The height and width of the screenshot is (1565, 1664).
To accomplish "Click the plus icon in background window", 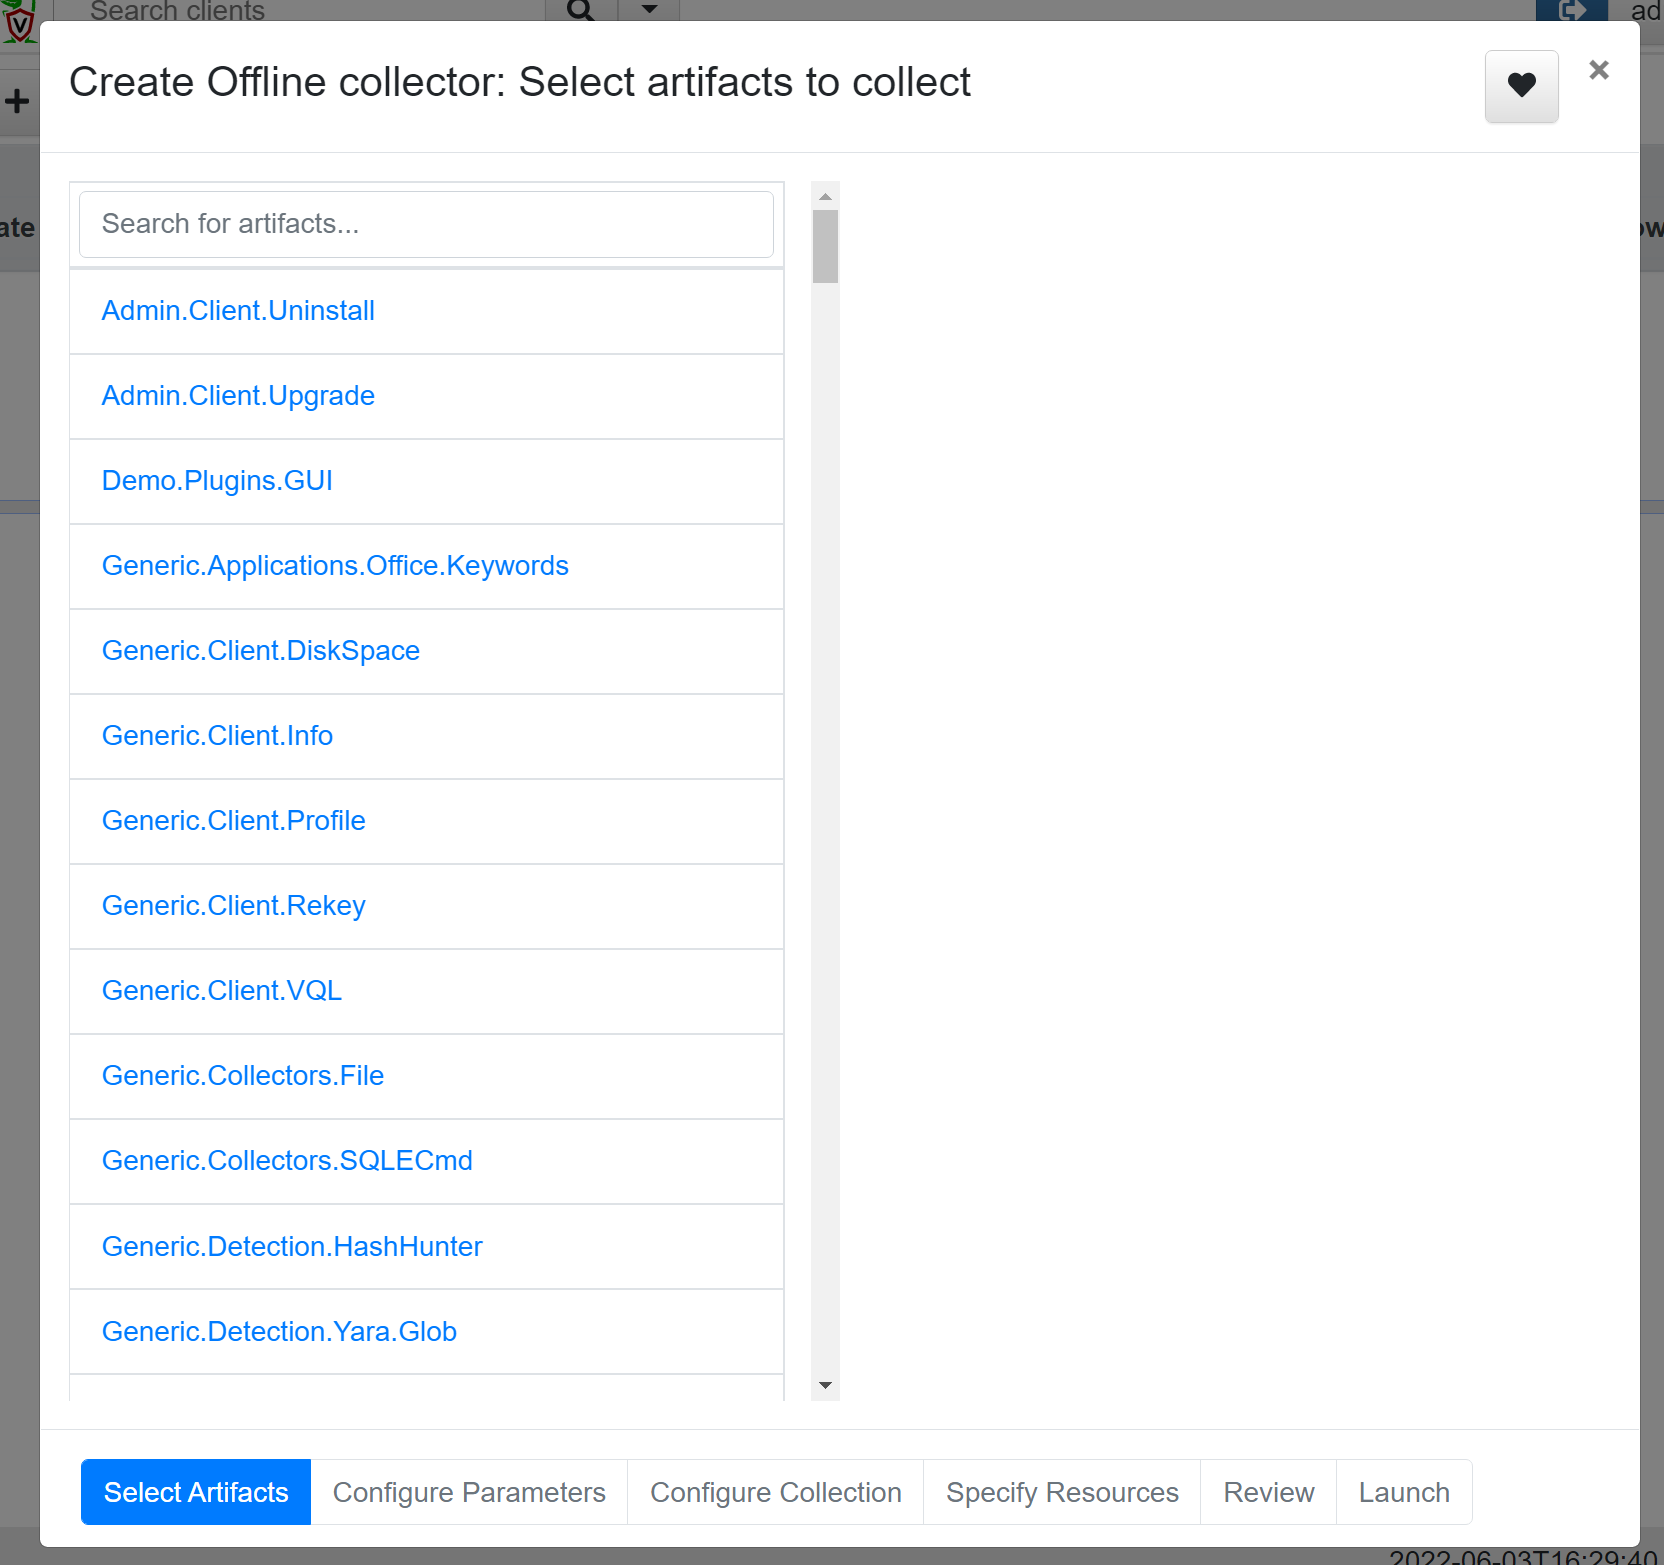I will pyautogui.click(x=17, y=101).
